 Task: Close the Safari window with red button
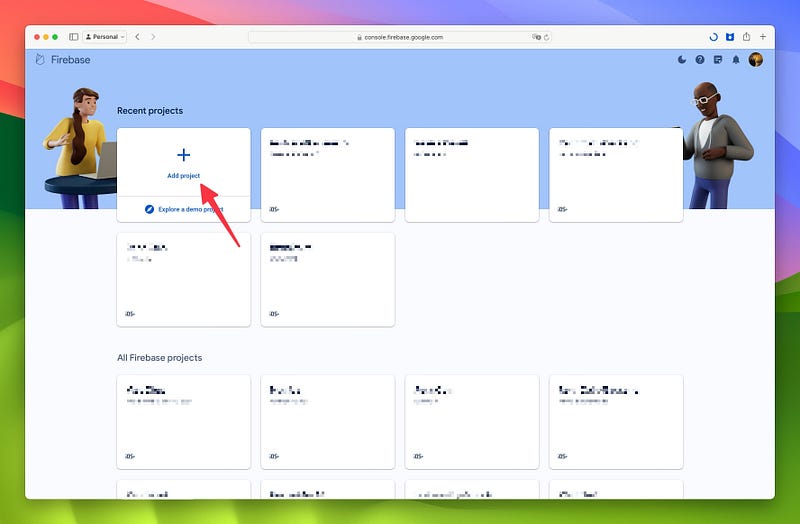(x=37, y=37)
